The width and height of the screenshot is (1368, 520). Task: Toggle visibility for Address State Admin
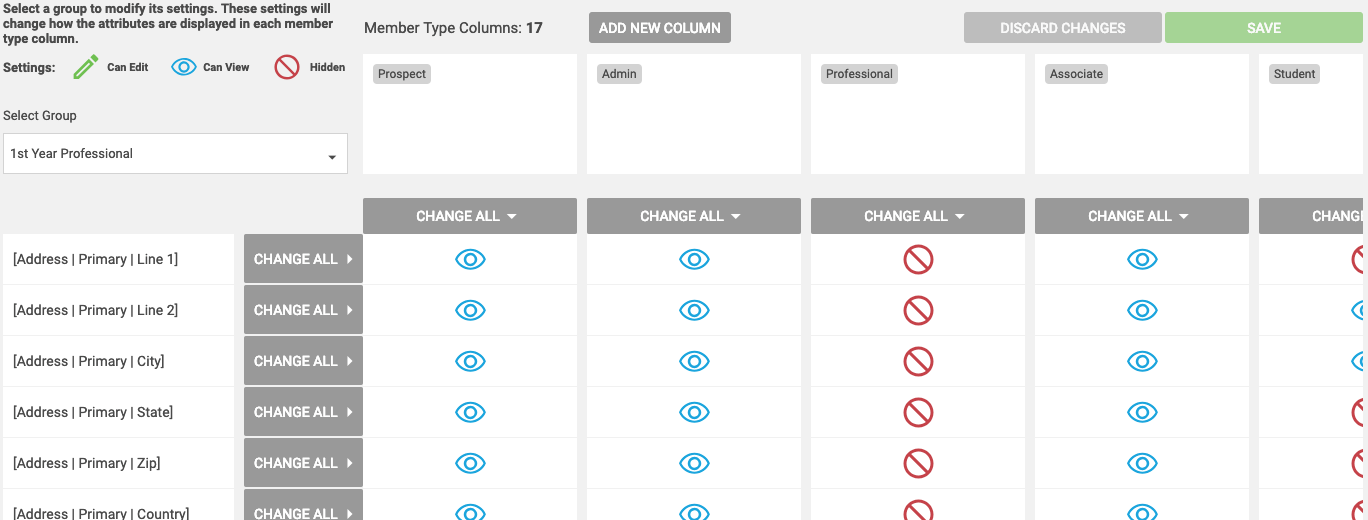pos(694,412)
